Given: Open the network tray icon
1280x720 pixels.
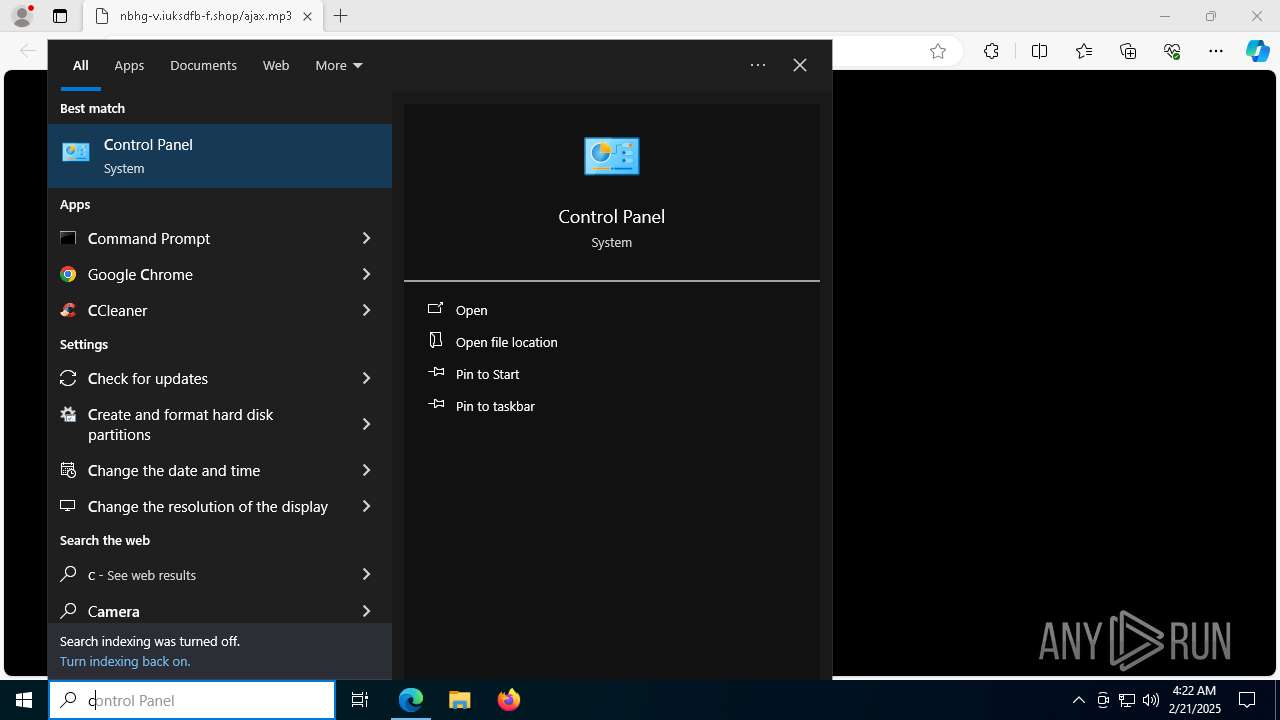Looking at the screenshot, I should click(x=1127, y=700).
